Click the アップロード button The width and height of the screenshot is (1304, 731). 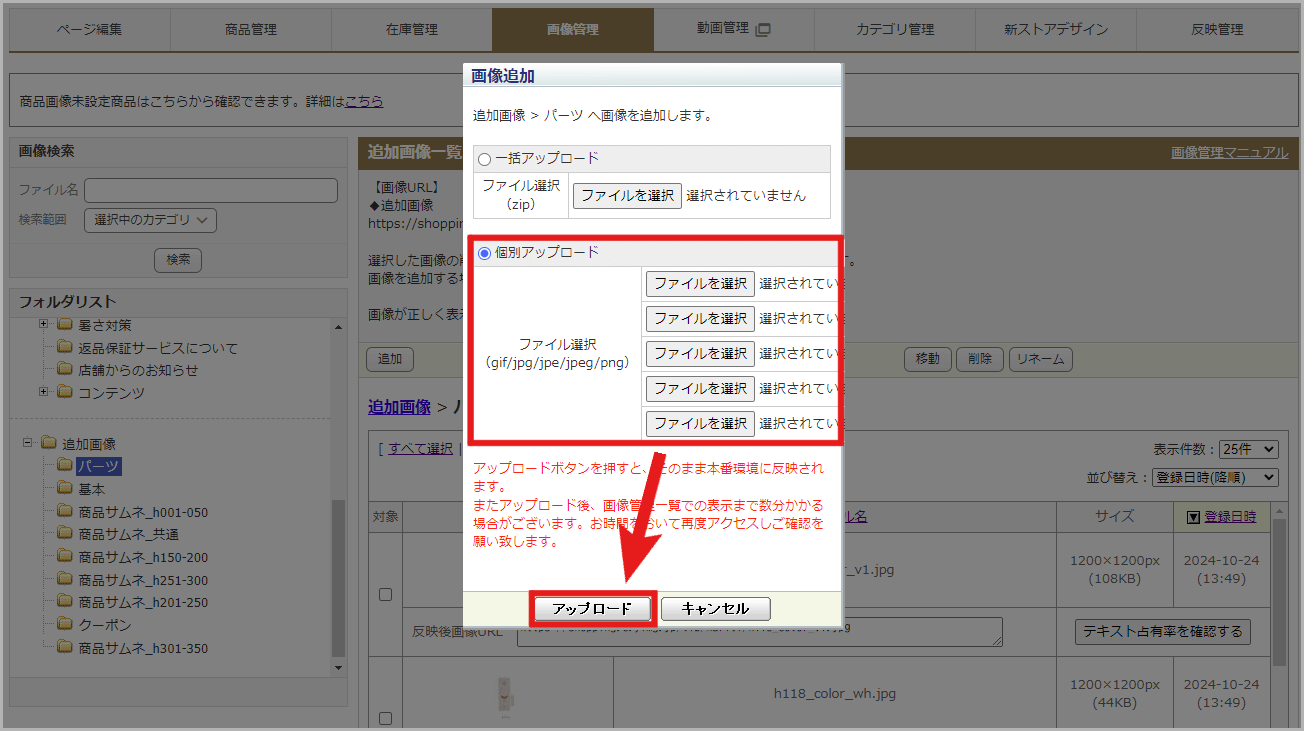(592, 609)
